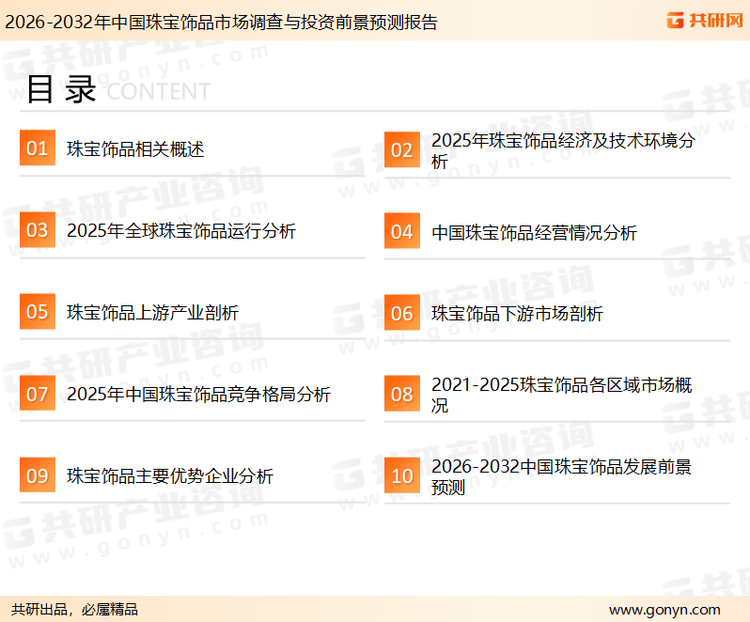Click the orange 09 number badge

[37, 476]
